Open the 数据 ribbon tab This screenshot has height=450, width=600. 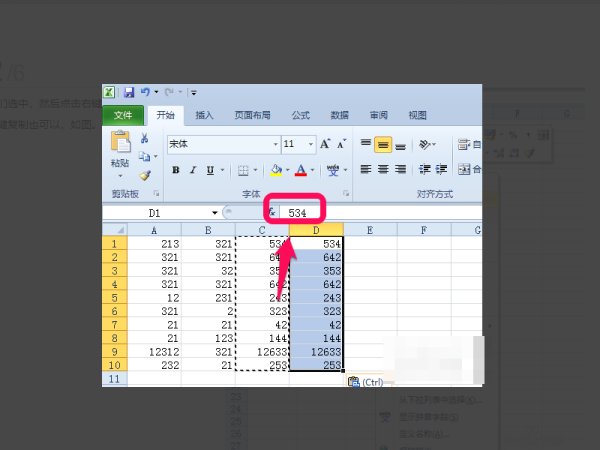(339, 115)
